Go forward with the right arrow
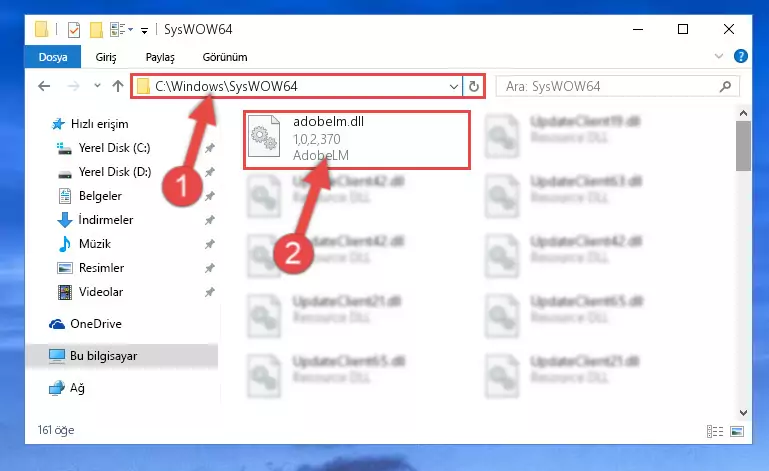 point(74,86)
